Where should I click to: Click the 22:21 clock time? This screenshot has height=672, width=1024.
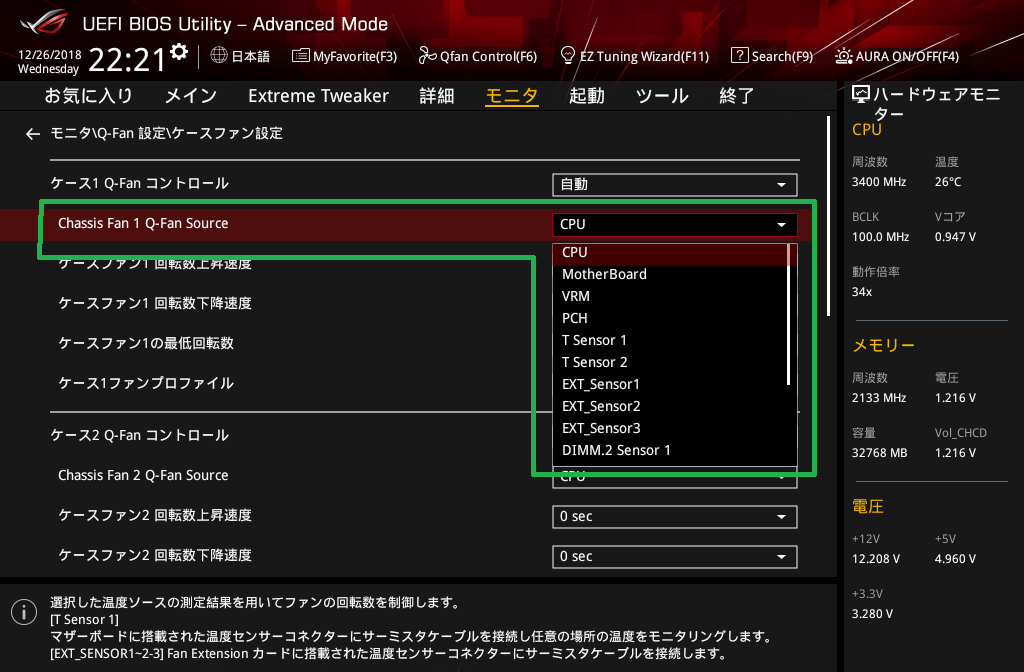[127, 60]
